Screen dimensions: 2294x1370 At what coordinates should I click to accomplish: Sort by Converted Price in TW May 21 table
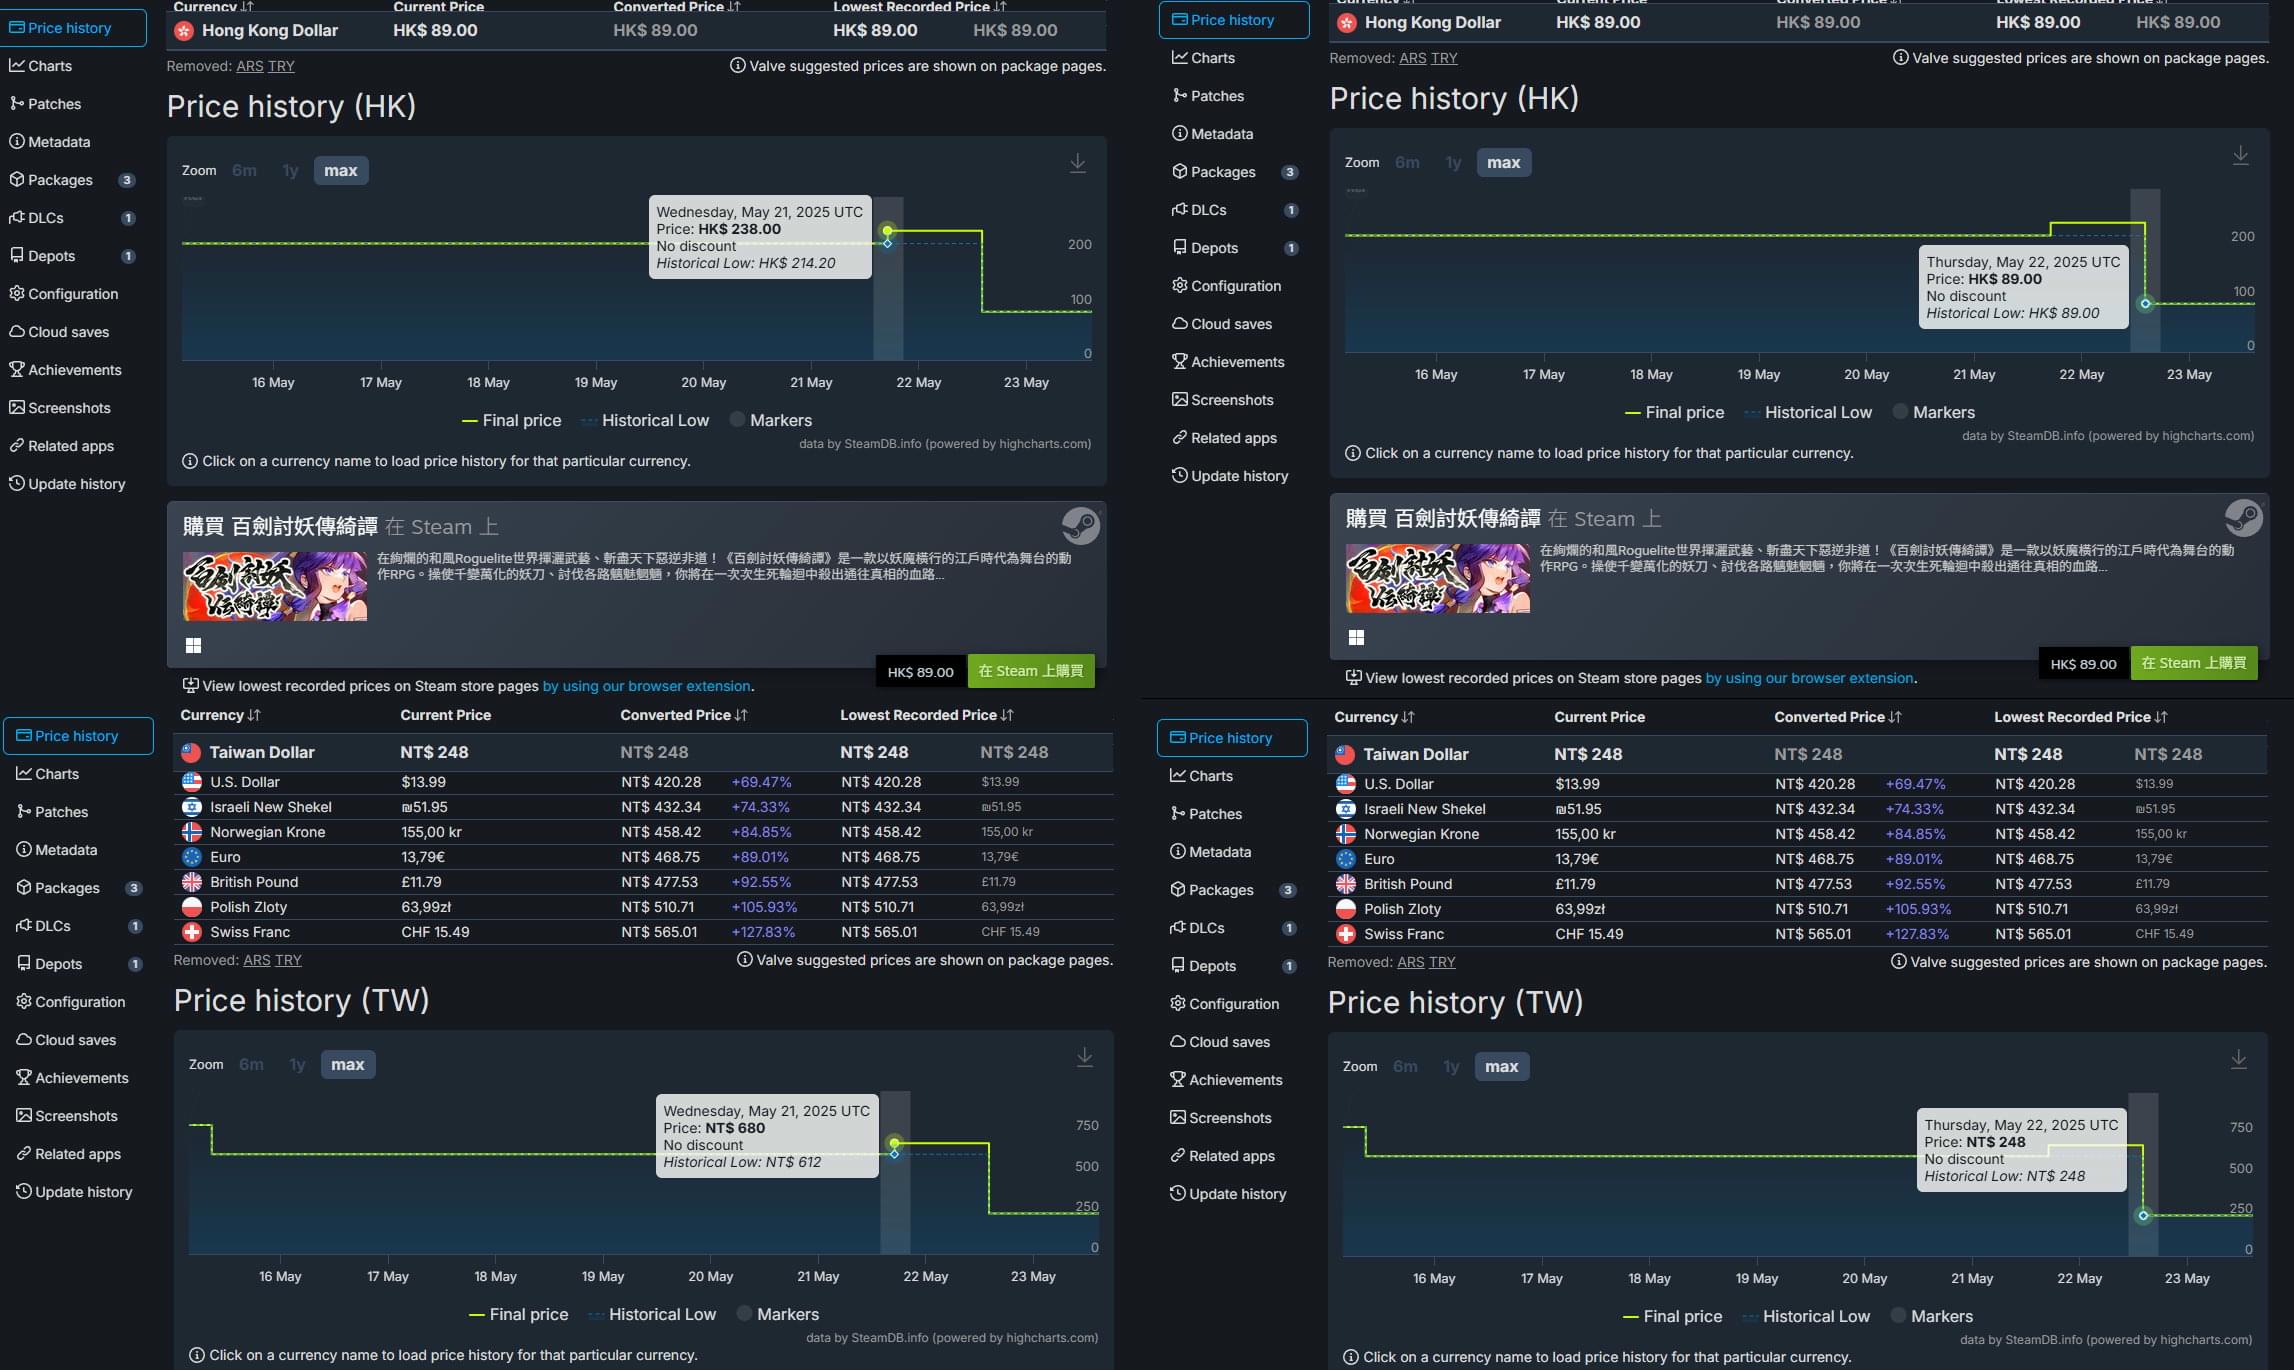coord(683,715)
